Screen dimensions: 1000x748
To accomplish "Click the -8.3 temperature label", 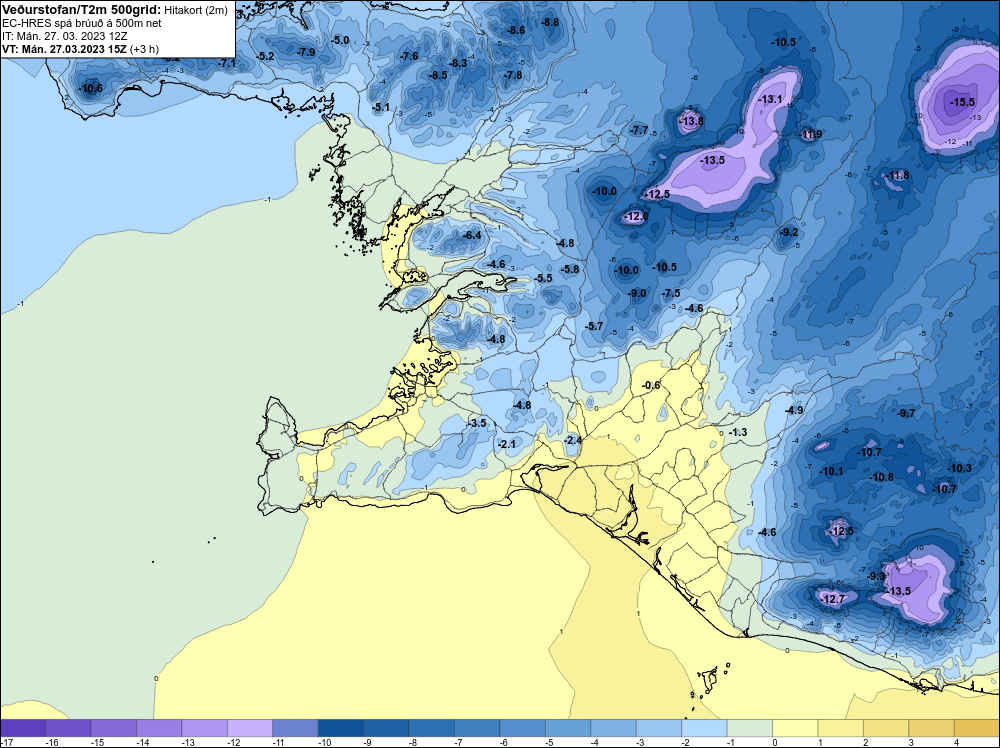I will 458,63.
